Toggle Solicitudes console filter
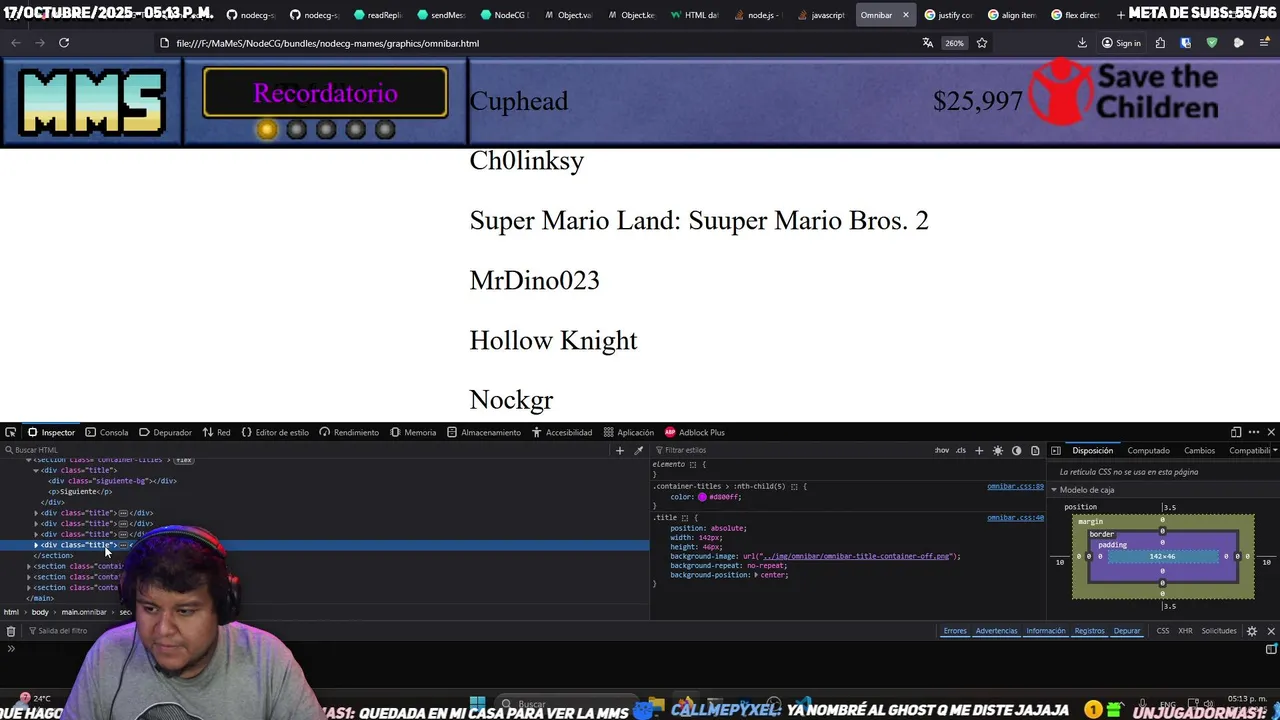This screenshot has height=720, width=1280. pyautogui.click(x=1219, y=631)
